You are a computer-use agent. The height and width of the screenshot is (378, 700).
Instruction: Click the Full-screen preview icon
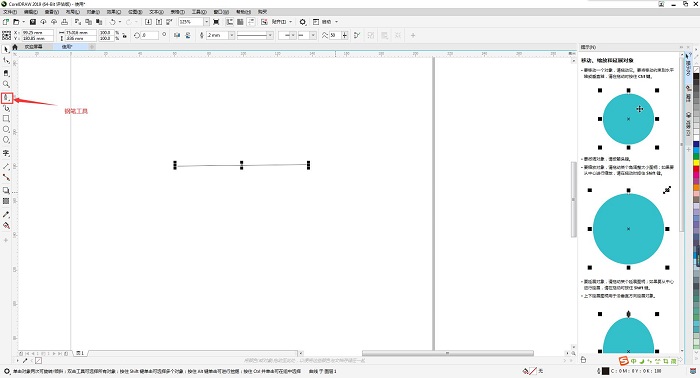[217, 21]
